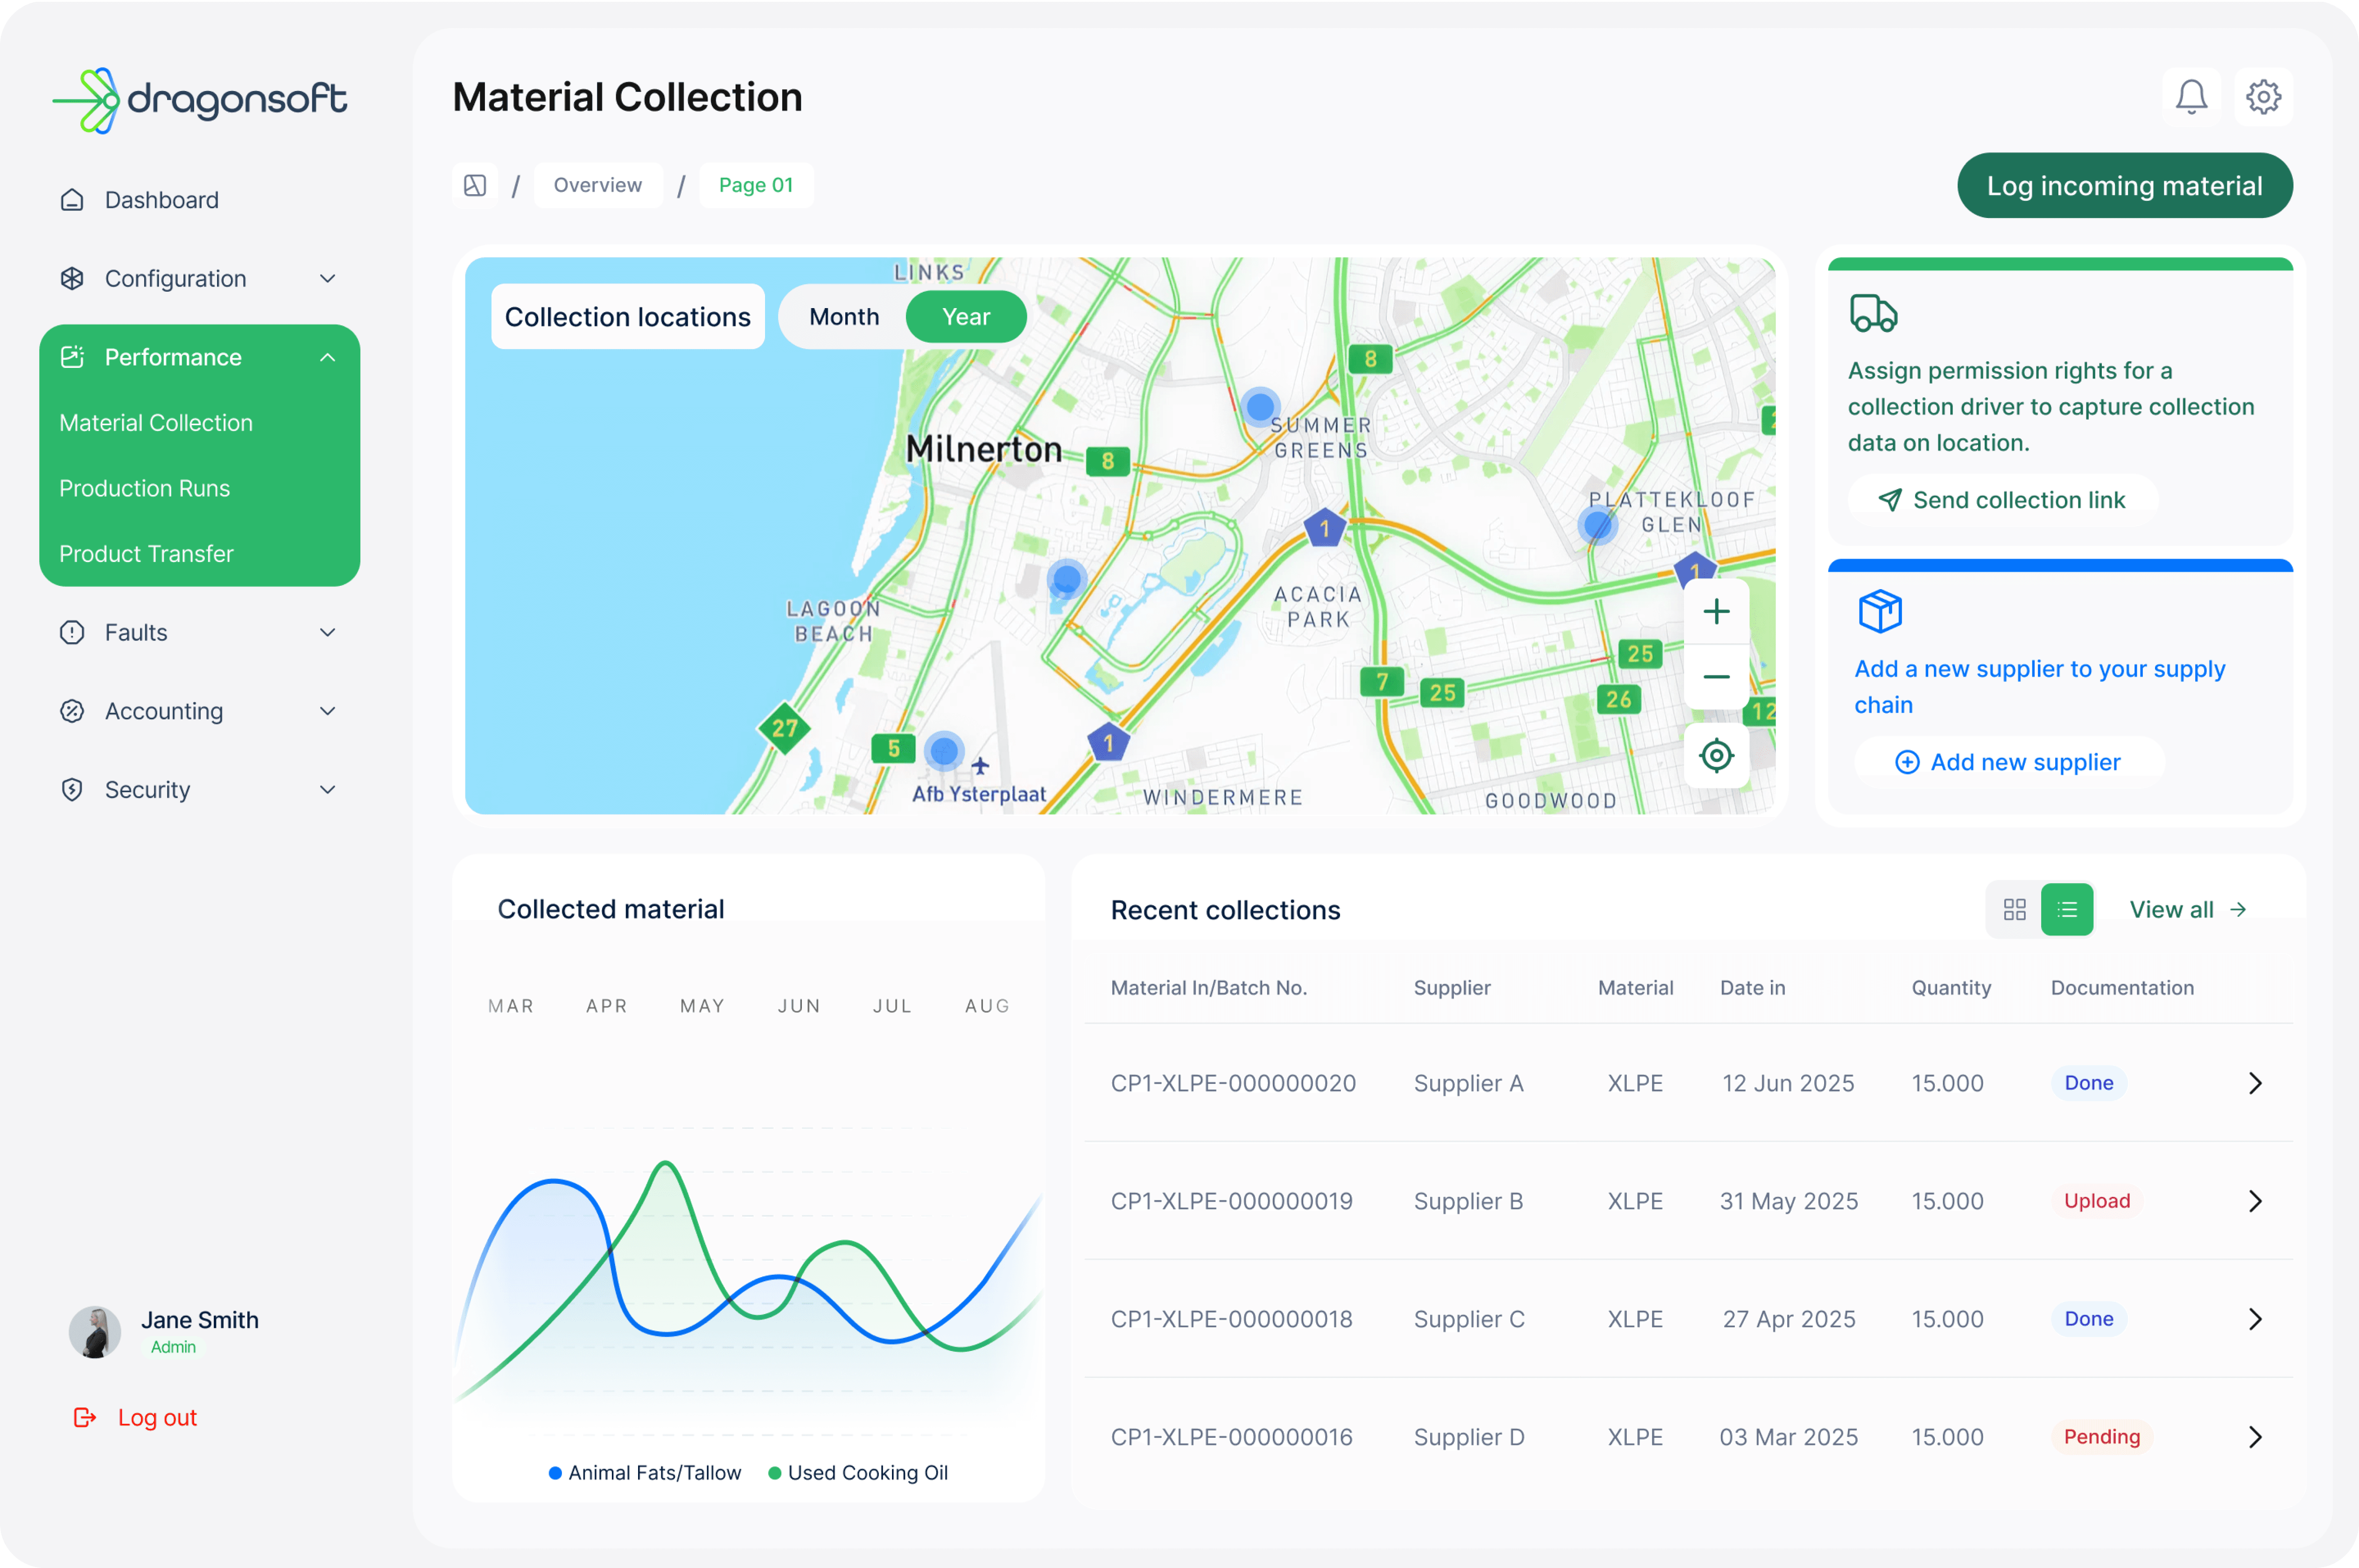Expand the Configuration menu chevron
Viewport: 2359px width, 1568px height.
(x=327, y=279)
